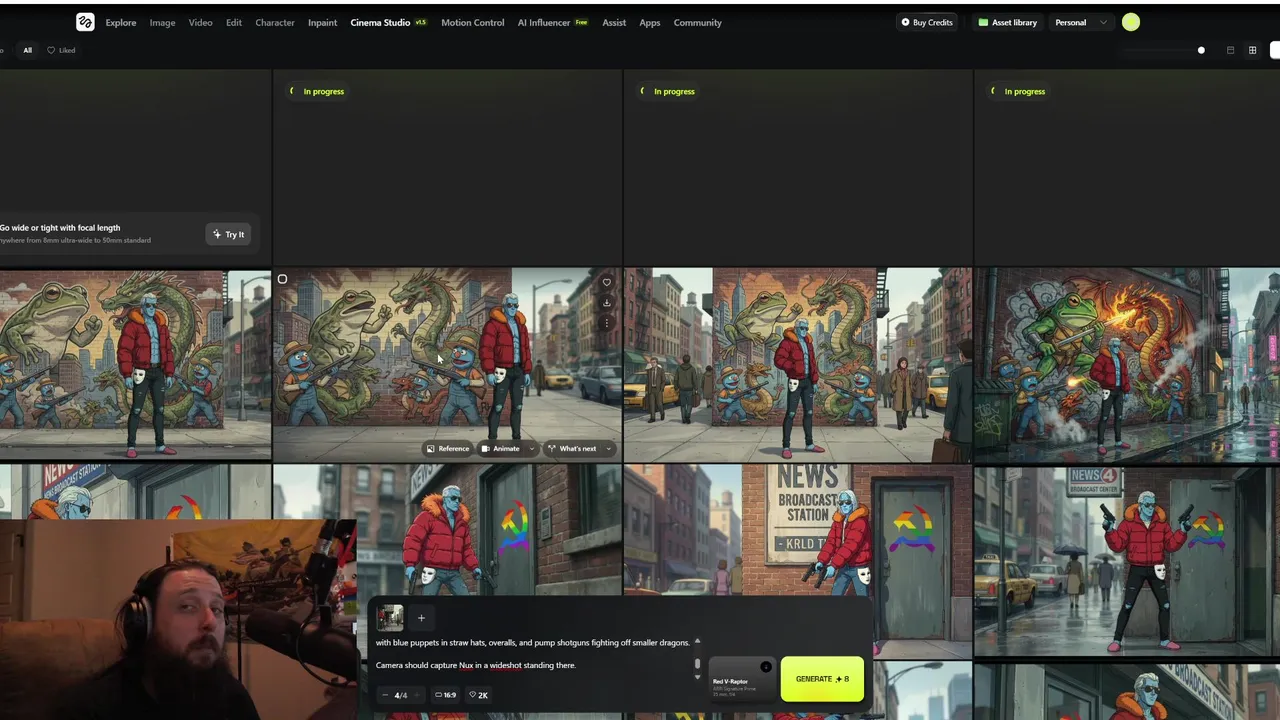Click the Try It button
The height and width of the screenshot is (720, 1280).
point(228,234)
